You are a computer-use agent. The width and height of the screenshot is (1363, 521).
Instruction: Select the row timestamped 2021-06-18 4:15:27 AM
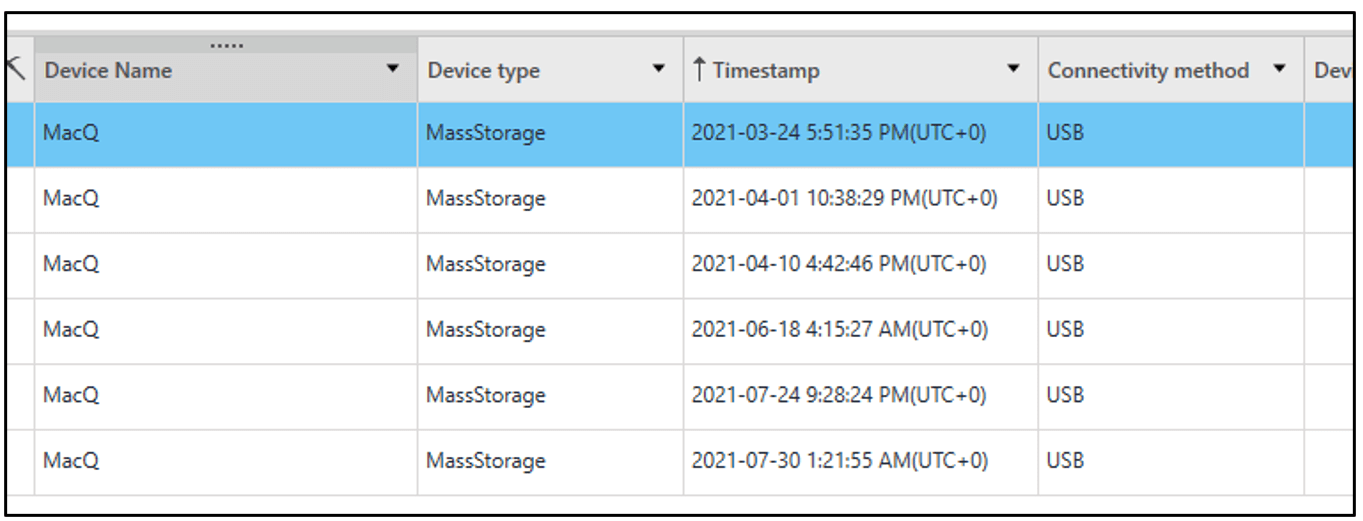coord(680,330)
